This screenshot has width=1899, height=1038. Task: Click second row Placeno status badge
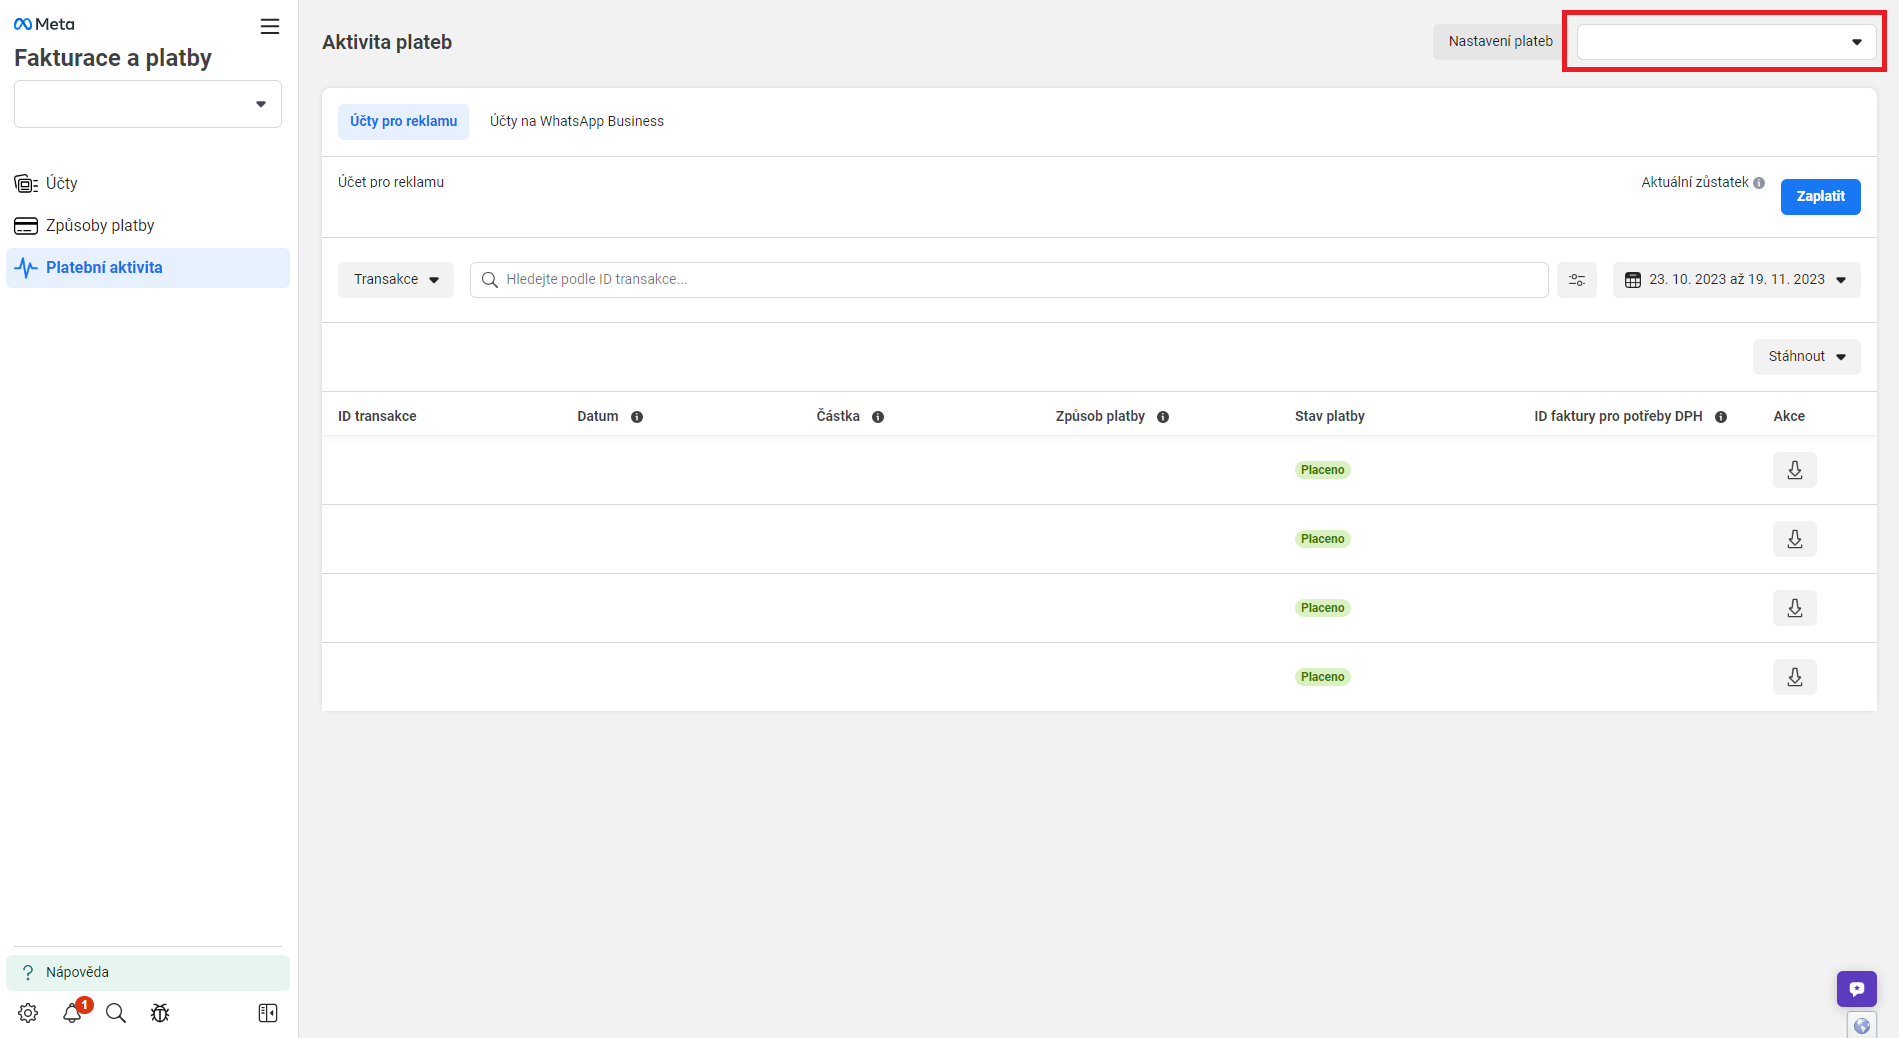tap(1322, 539)
